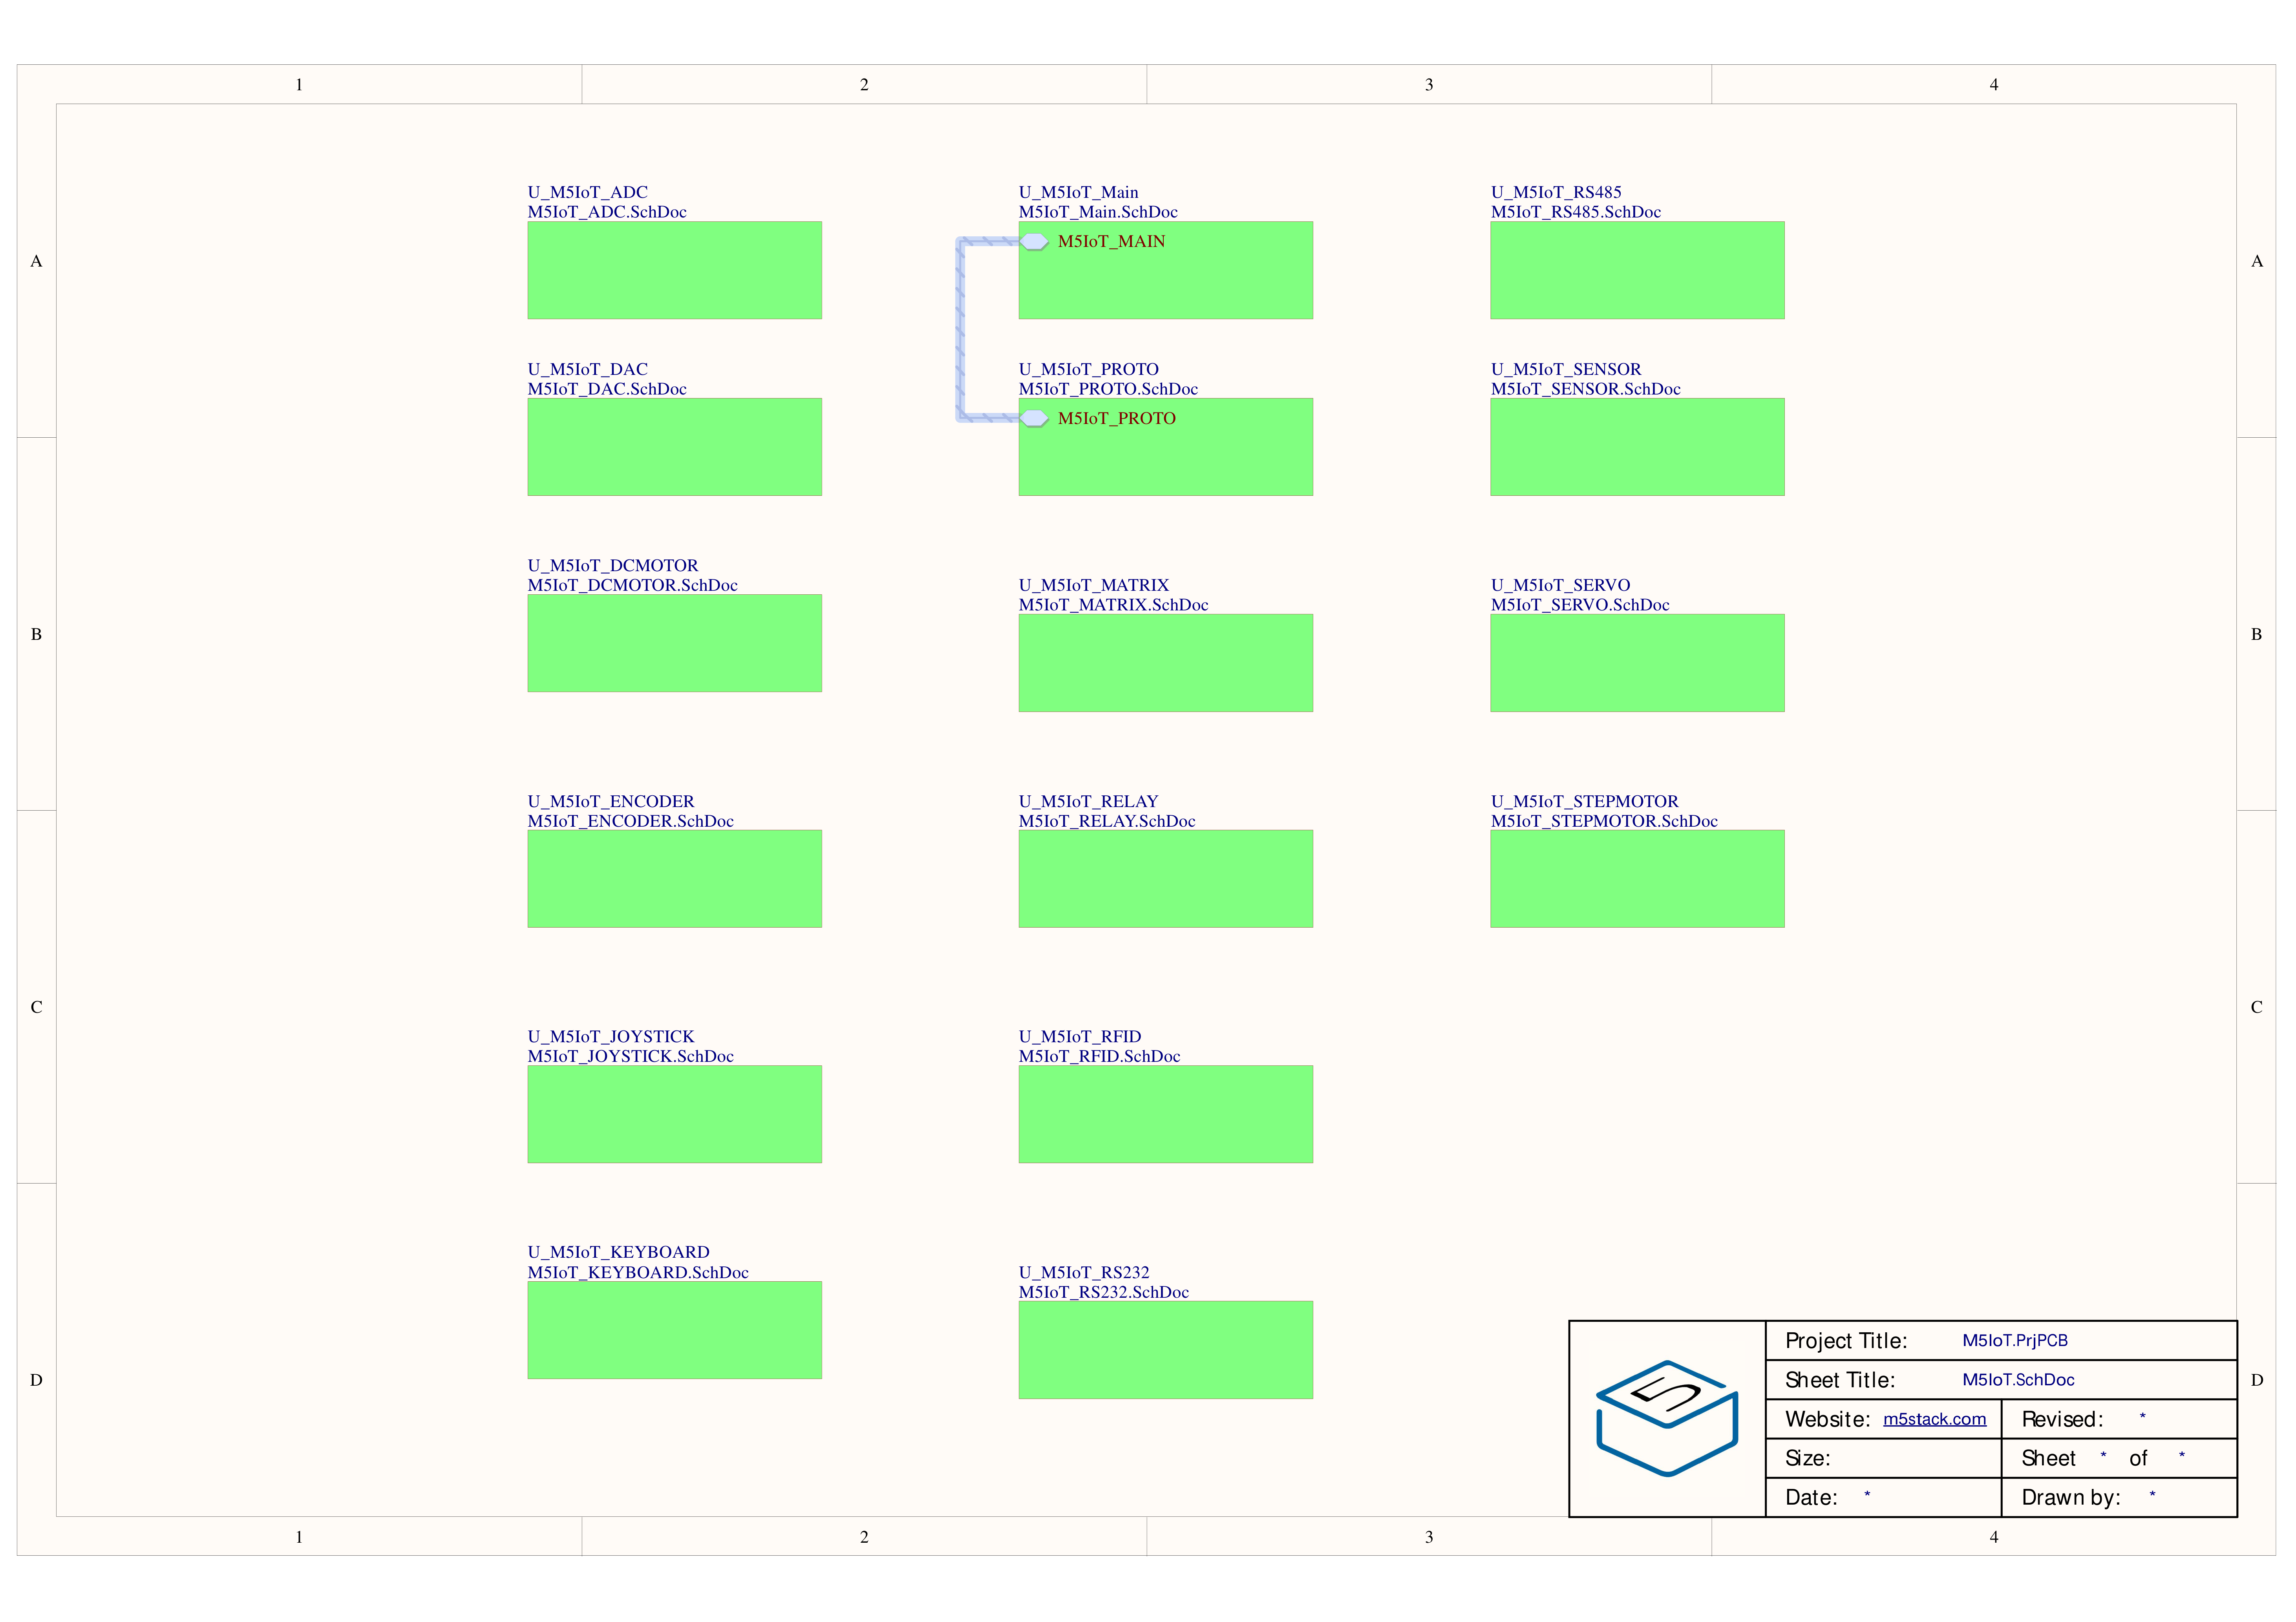The height and width of the screenshot is (1622, 2296).
Task: Select the U_M5IoT_DCMOTOR sheet symbol block
Action: click(674, 643)
